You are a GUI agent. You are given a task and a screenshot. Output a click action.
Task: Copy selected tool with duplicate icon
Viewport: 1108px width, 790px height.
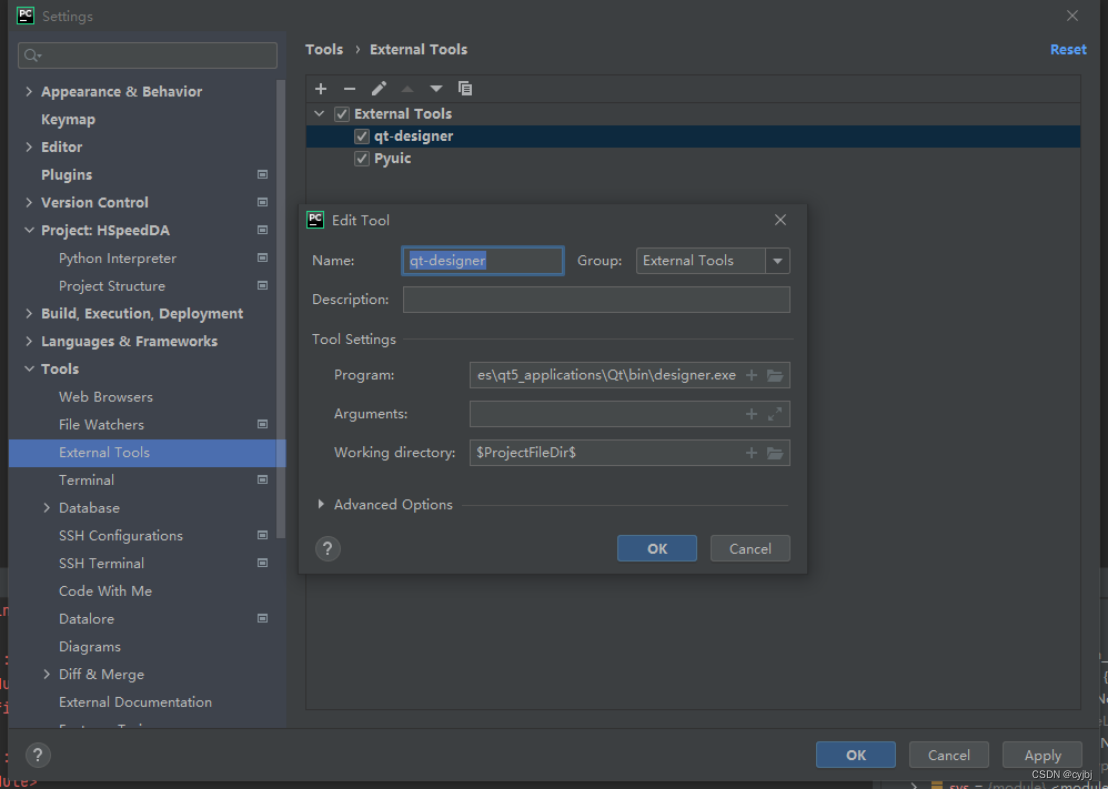pyautogui.click(x=465, y=89)
